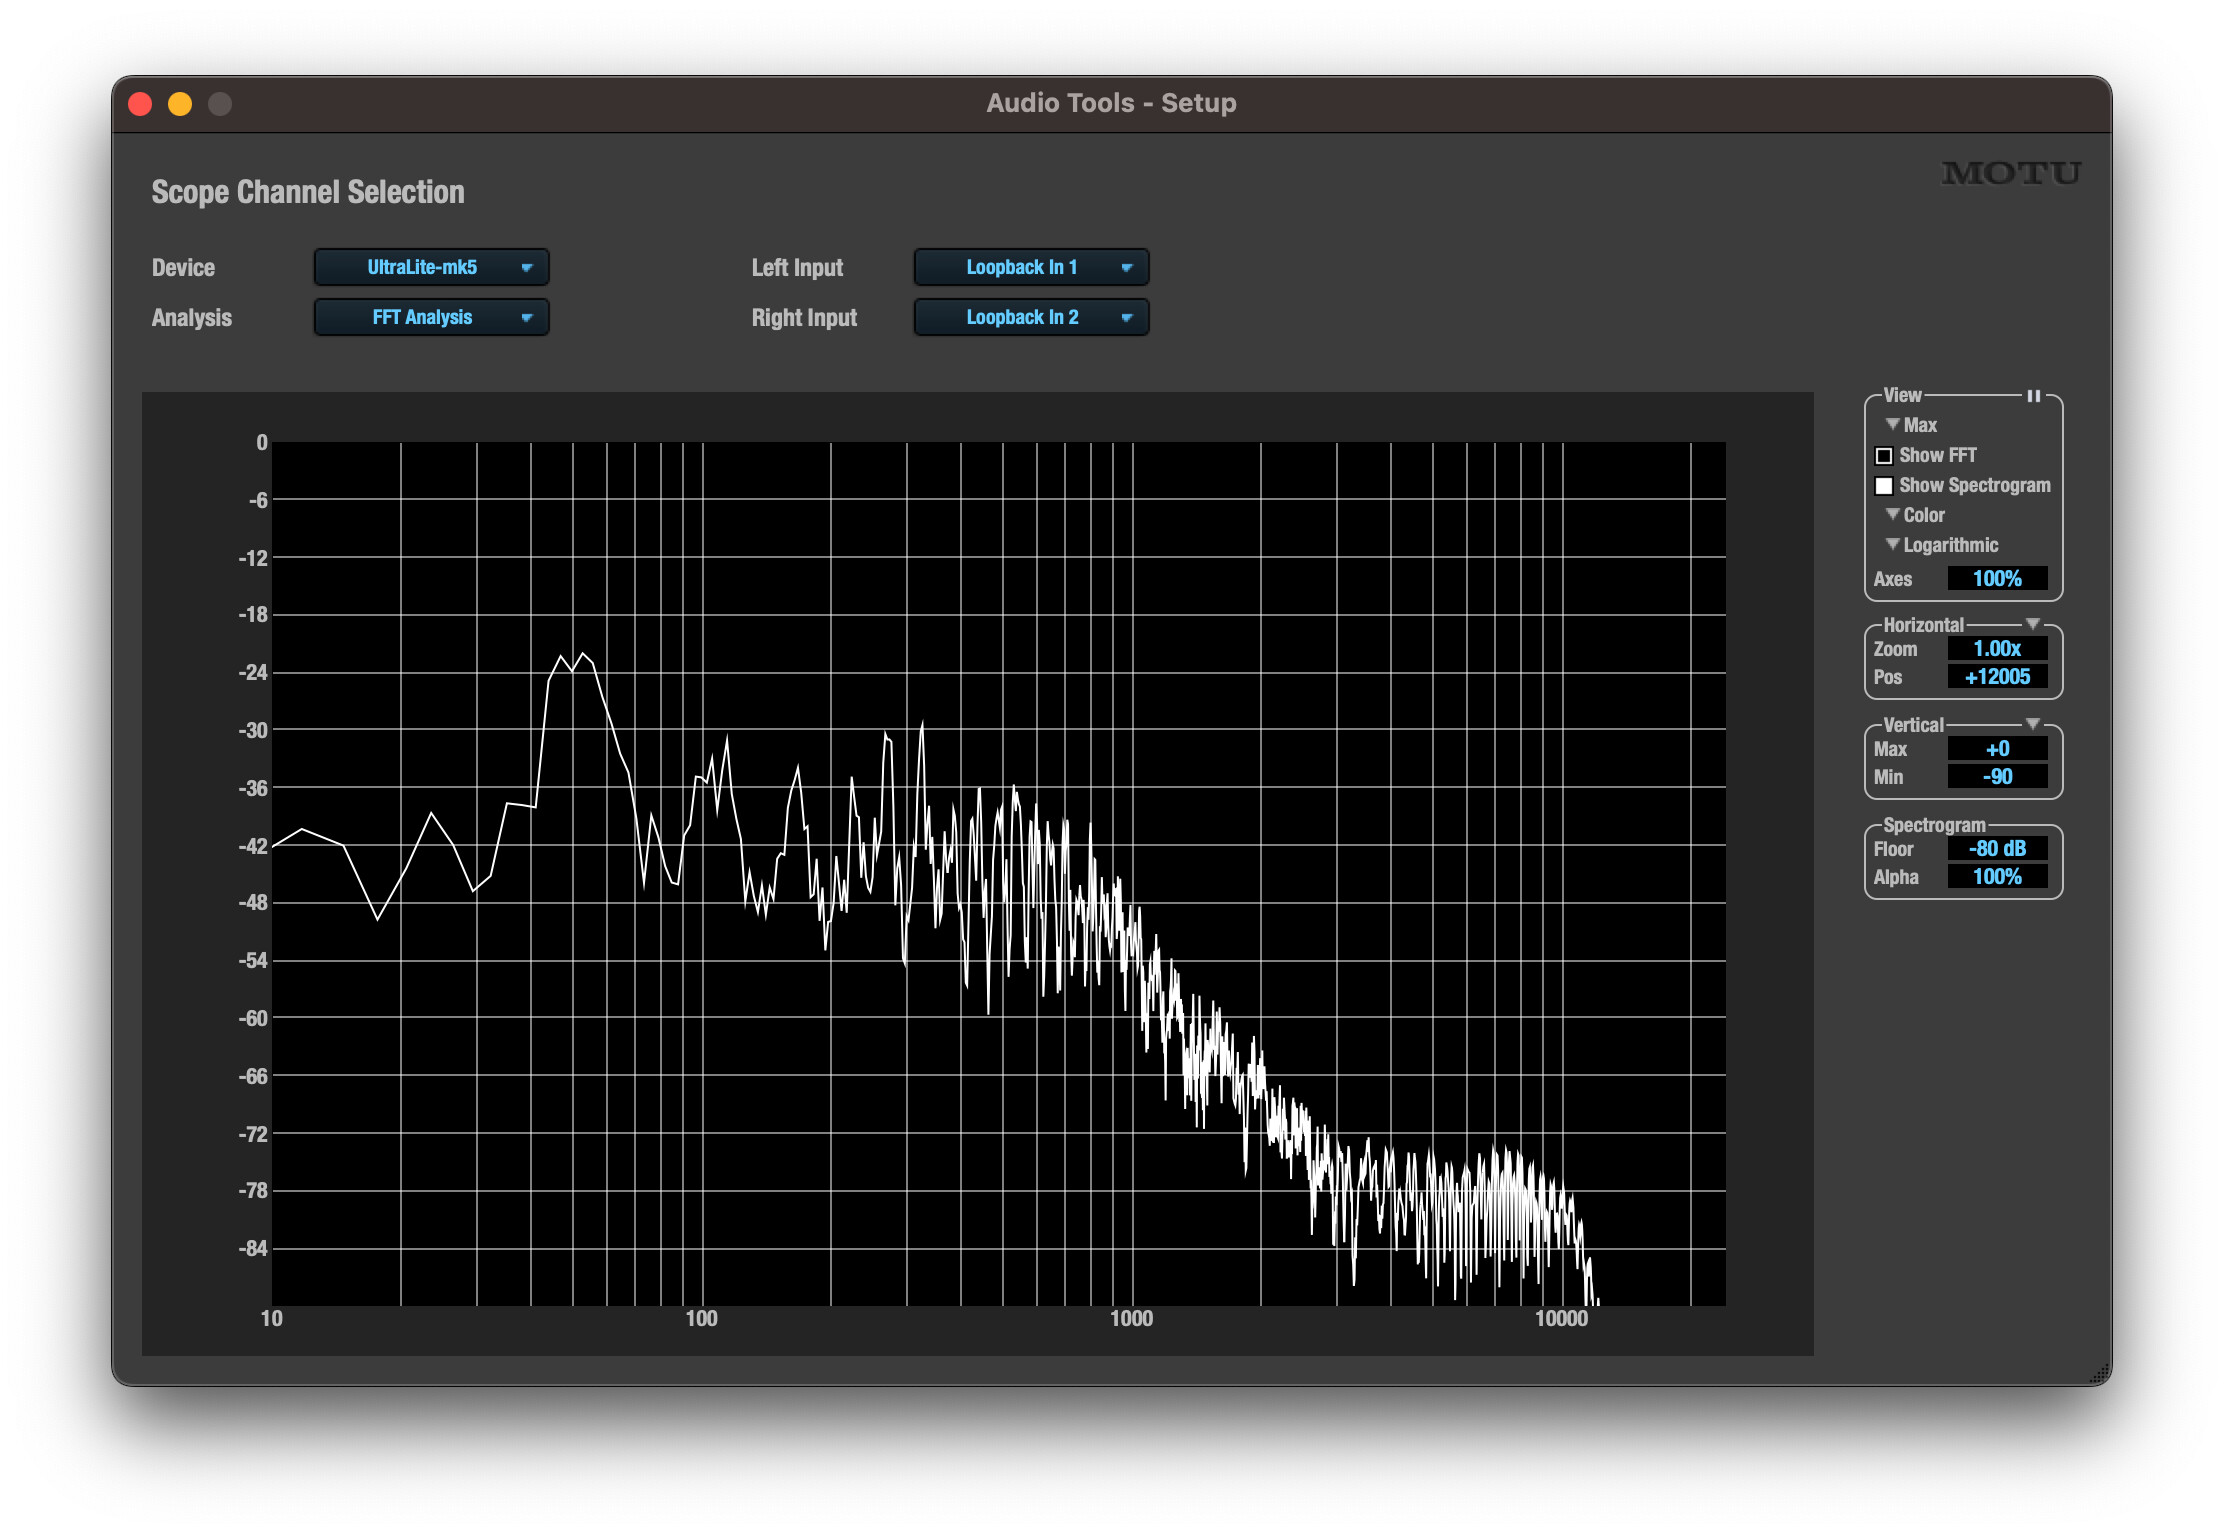Viewport: 2224px width, 1534px height.
Task: Expand the Logarithmic scale menu
Action: point(1941,545)
